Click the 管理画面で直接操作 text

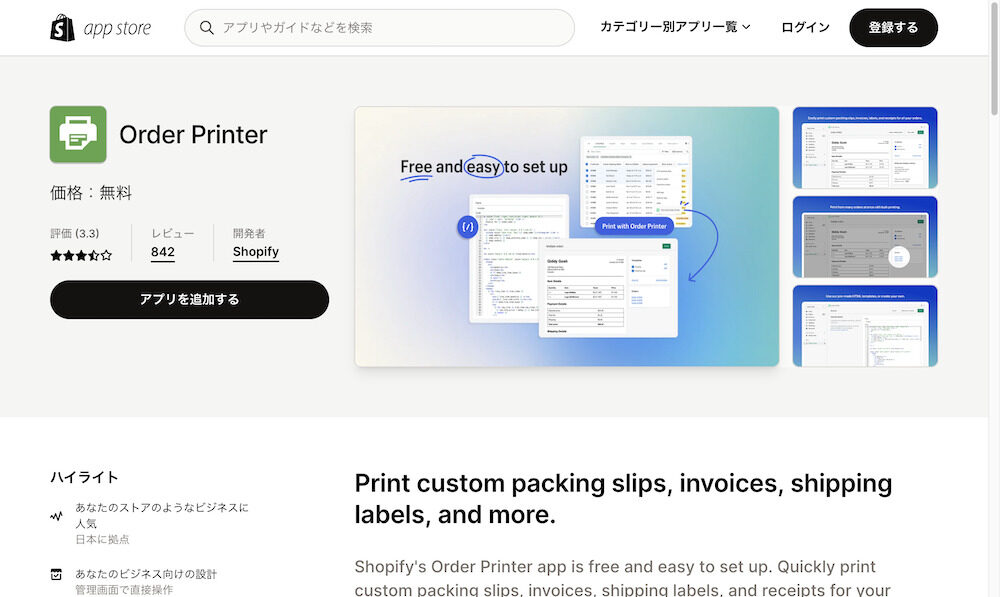(124, 589)
